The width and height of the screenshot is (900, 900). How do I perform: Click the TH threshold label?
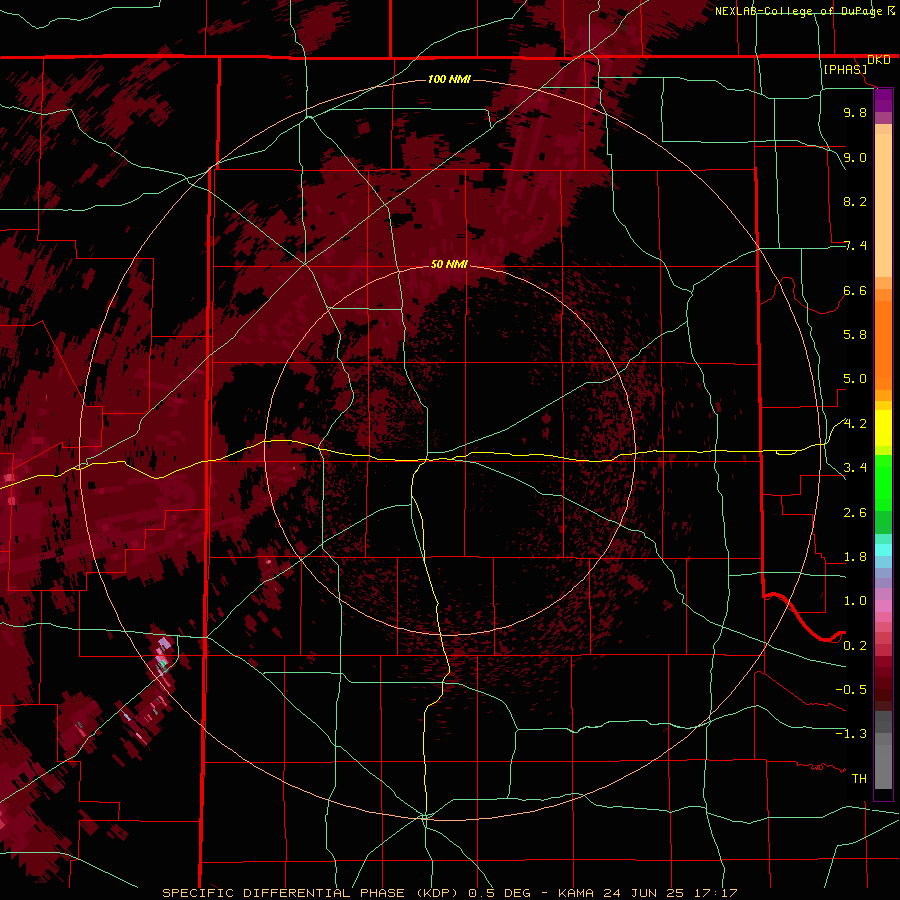[x=859, y=779]
